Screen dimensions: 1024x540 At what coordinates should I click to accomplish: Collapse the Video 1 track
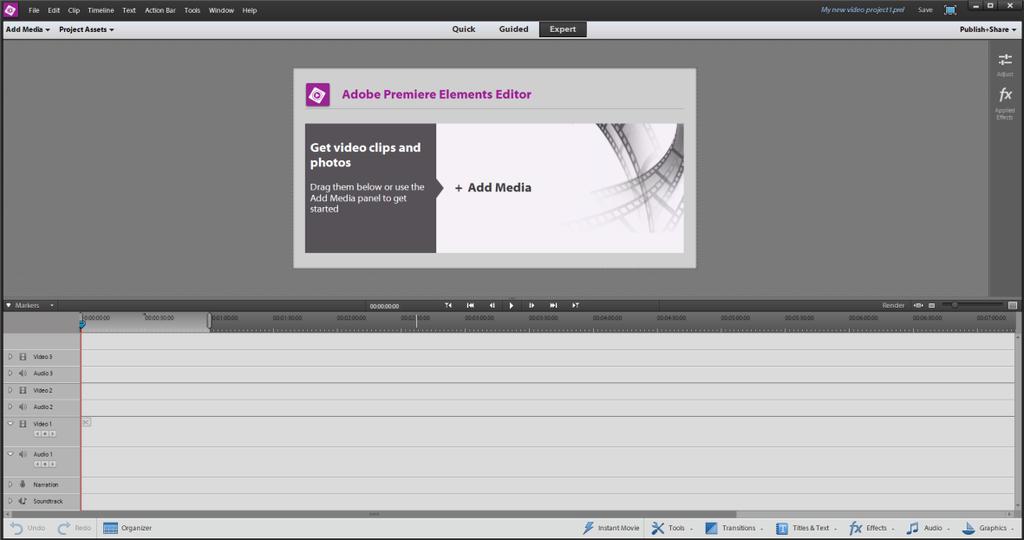click(x=10, y=423)
